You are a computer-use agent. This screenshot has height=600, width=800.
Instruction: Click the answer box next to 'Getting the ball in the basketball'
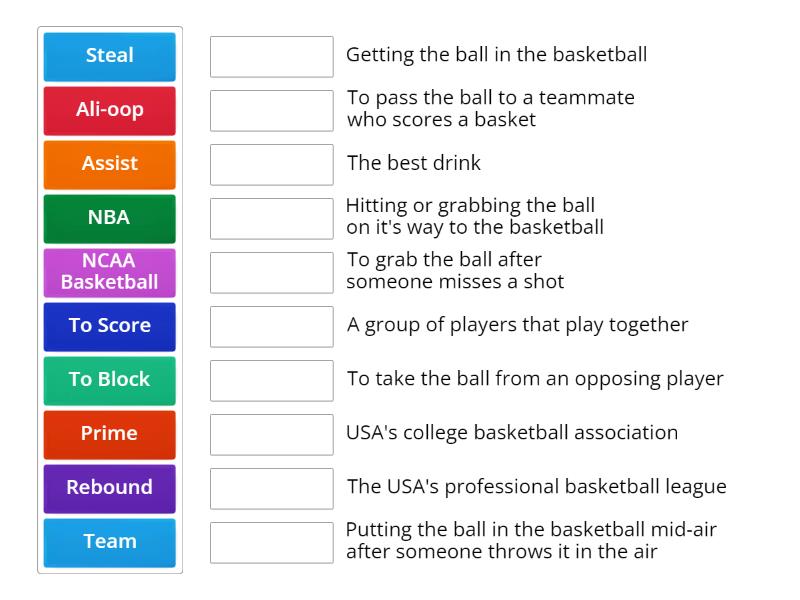click(x=272, y=57)
